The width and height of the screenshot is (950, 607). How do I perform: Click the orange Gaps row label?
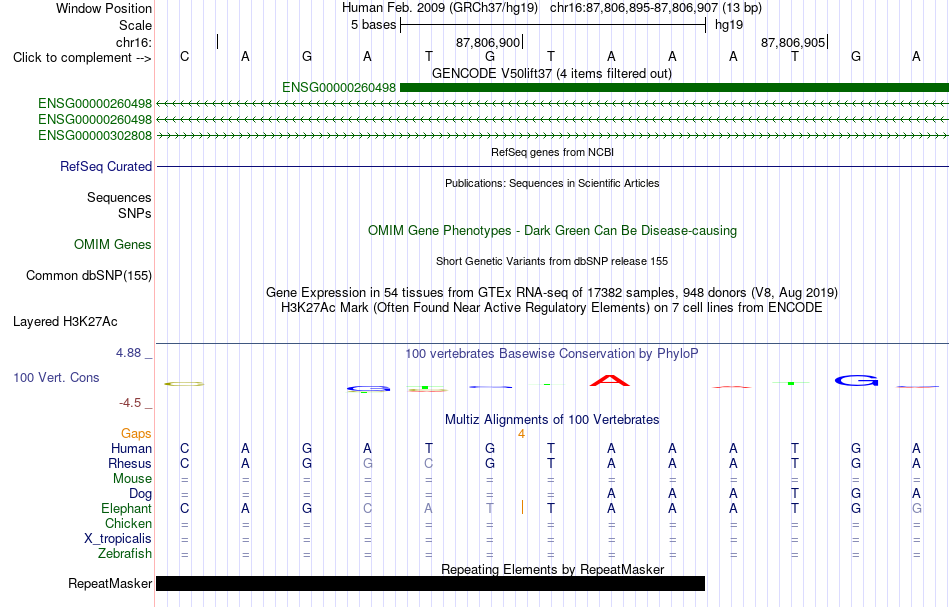pos(136,434)
